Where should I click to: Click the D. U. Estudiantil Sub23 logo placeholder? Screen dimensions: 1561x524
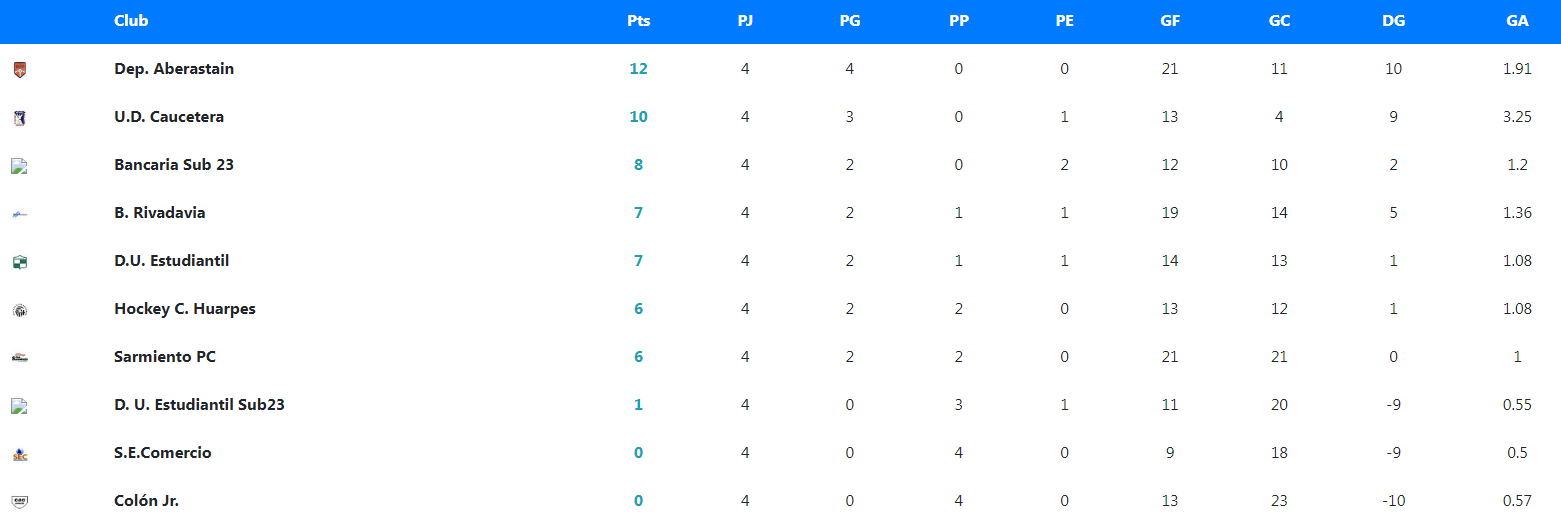click(x=18, y=406)
